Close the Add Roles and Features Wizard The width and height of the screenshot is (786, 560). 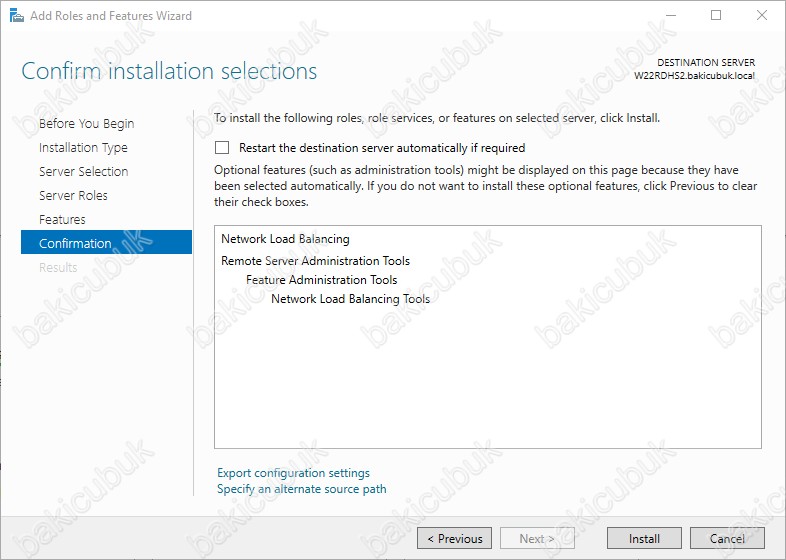(761, 16)
